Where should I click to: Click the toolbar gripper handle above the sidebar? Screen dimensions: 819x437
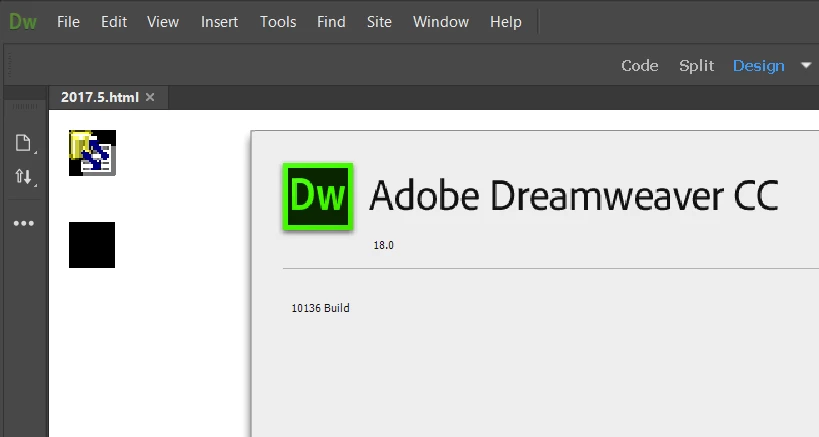click(x=25, y=107)
